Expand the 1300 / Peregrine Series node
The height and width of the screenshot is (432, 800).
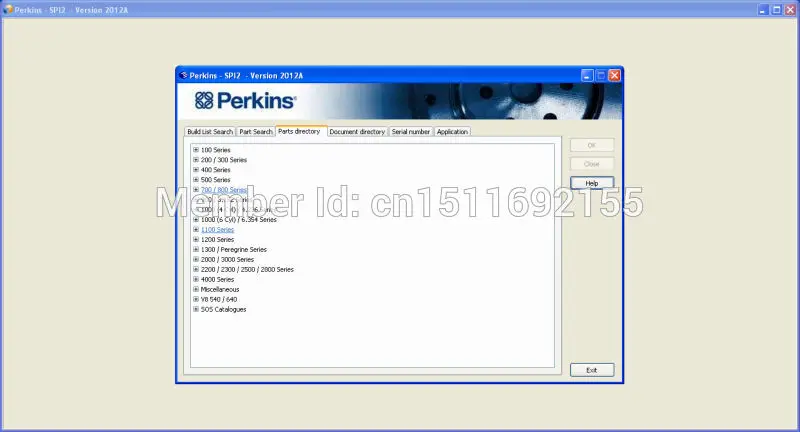point(196,249)
